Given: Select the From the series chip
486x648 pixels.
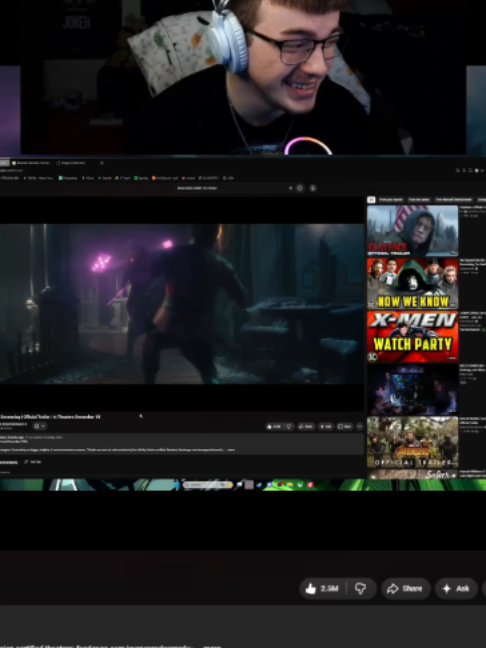Looking at the screenshot, I should (x=419, y=200).
